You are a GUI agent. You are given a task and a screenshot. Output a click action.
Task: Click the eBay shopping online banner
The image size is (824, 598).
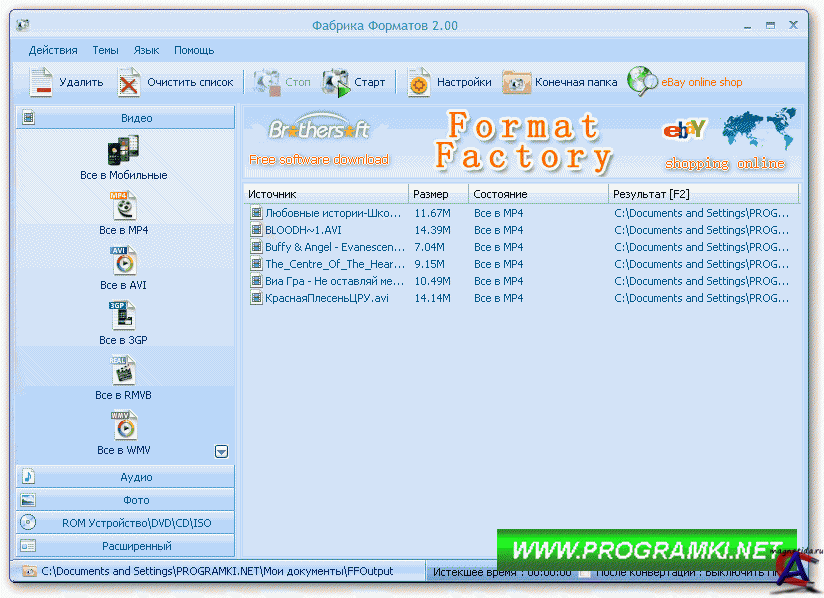tap(729, 140)
